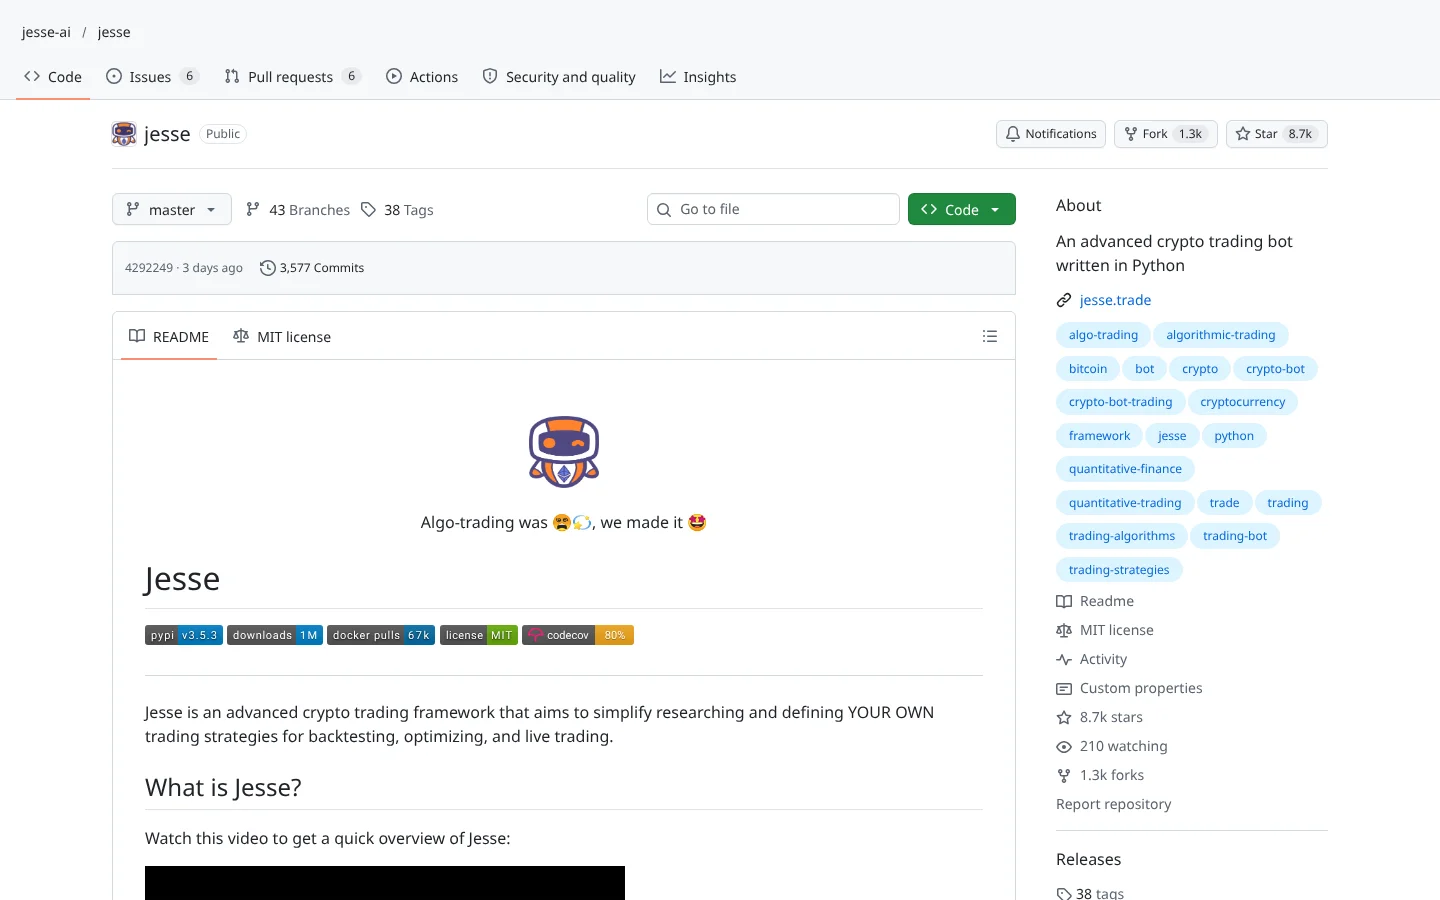Open the Custom properties link
The height and width of the screenshot is (900, 1440).
tap(1129, 688)
